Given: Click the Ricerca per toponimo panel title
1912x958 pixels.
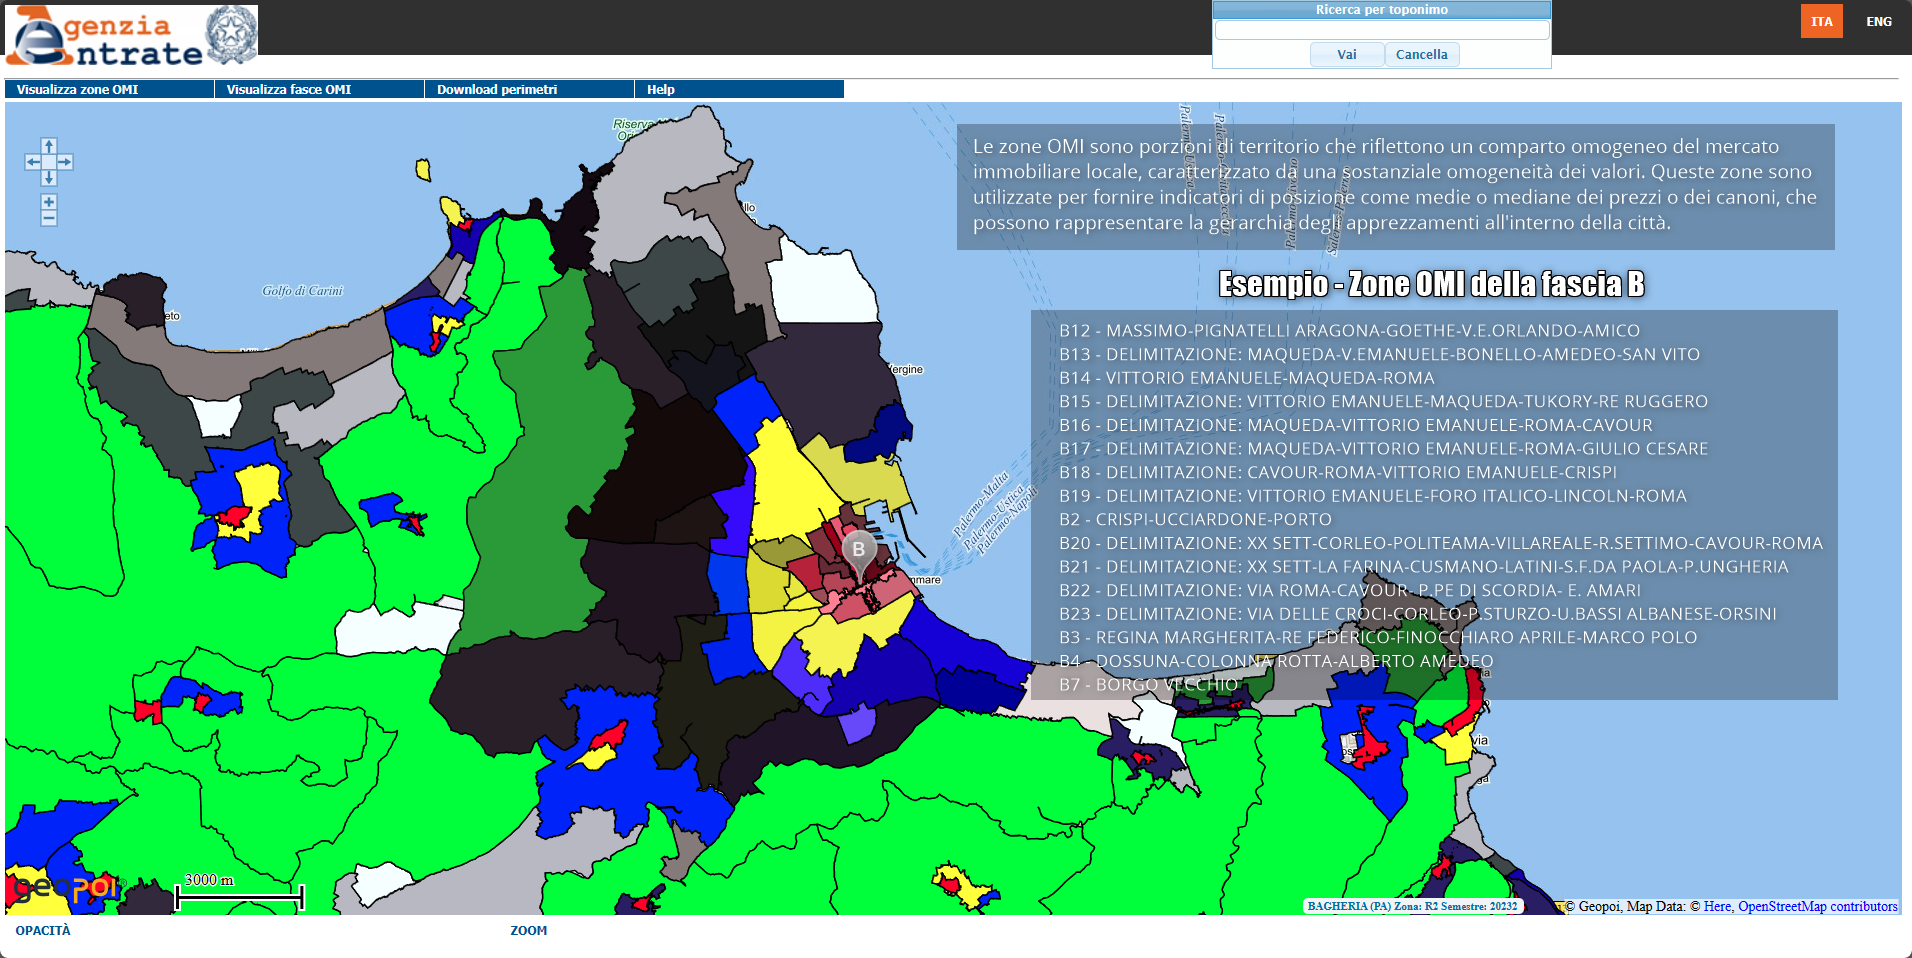Looking at the screenshot, I should [x=1382, y=10].
